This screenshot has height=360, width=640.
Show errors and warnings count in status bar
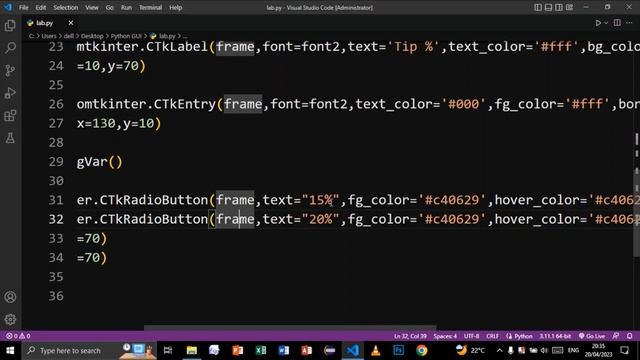click(x=18, y=336)
